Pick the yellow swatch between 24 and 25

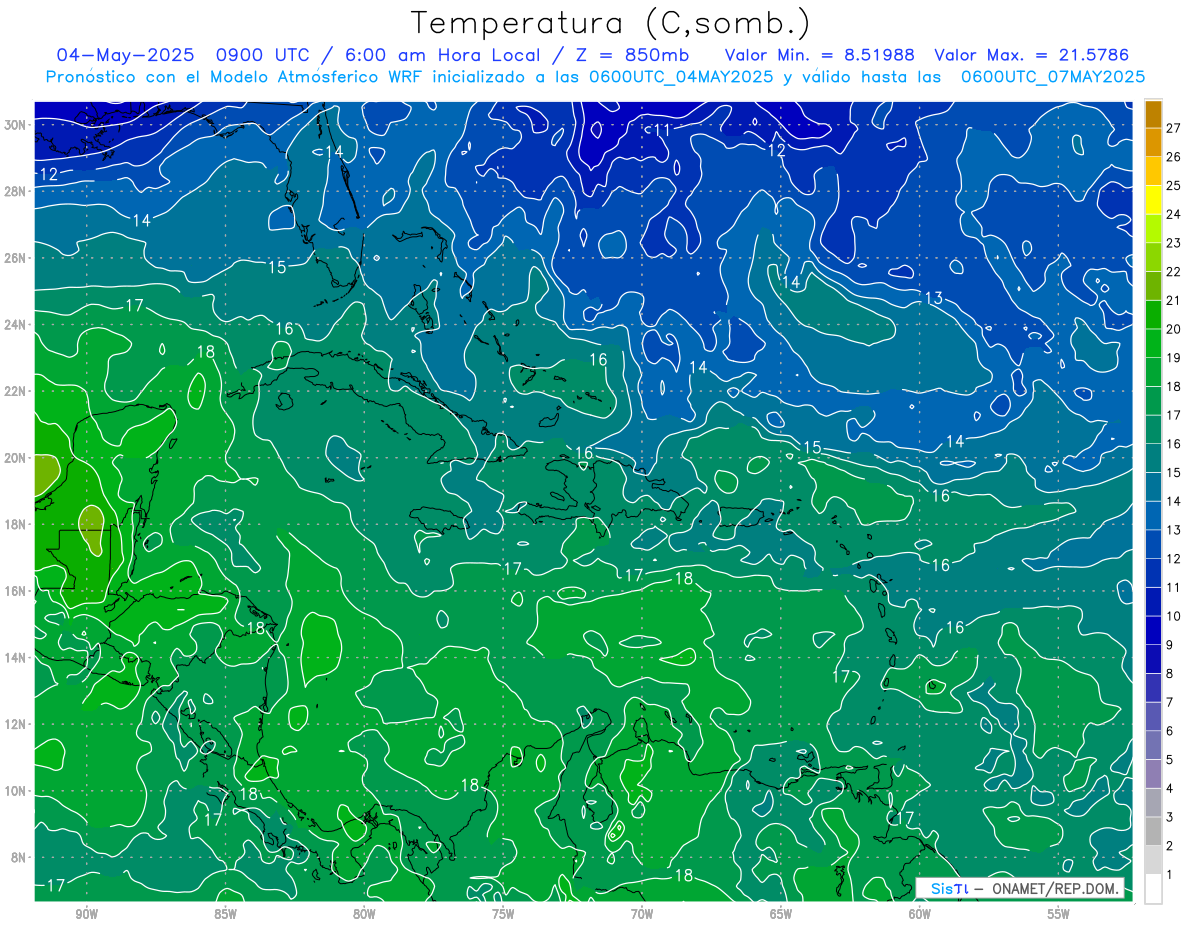pos(1153,200)
